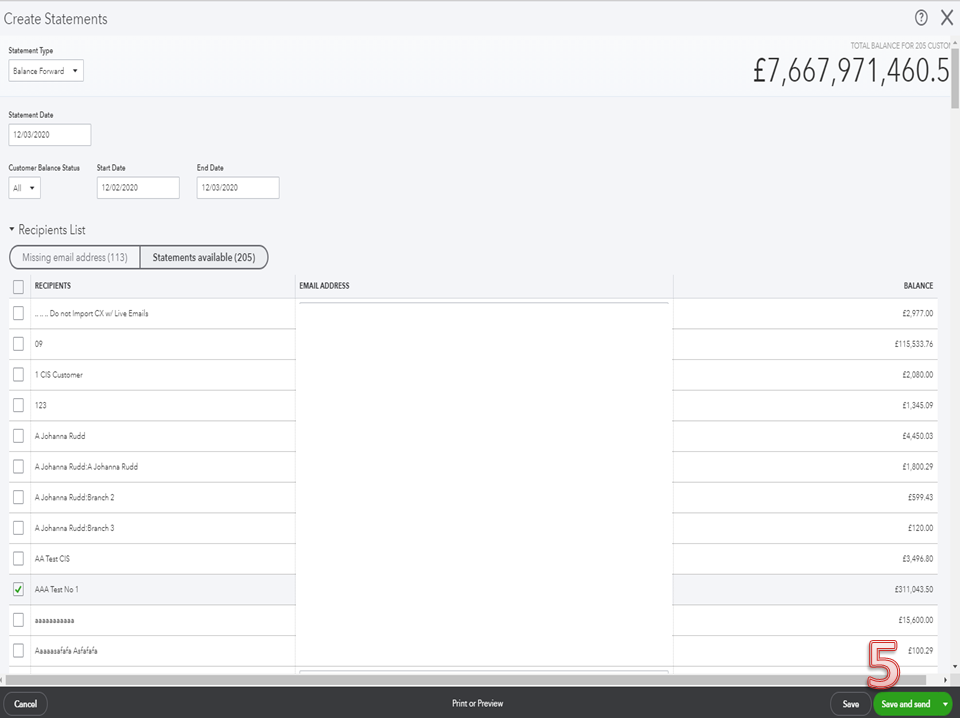Select the AAA Test No 1 name
The image size is (960, 720).
pos(57,590)
